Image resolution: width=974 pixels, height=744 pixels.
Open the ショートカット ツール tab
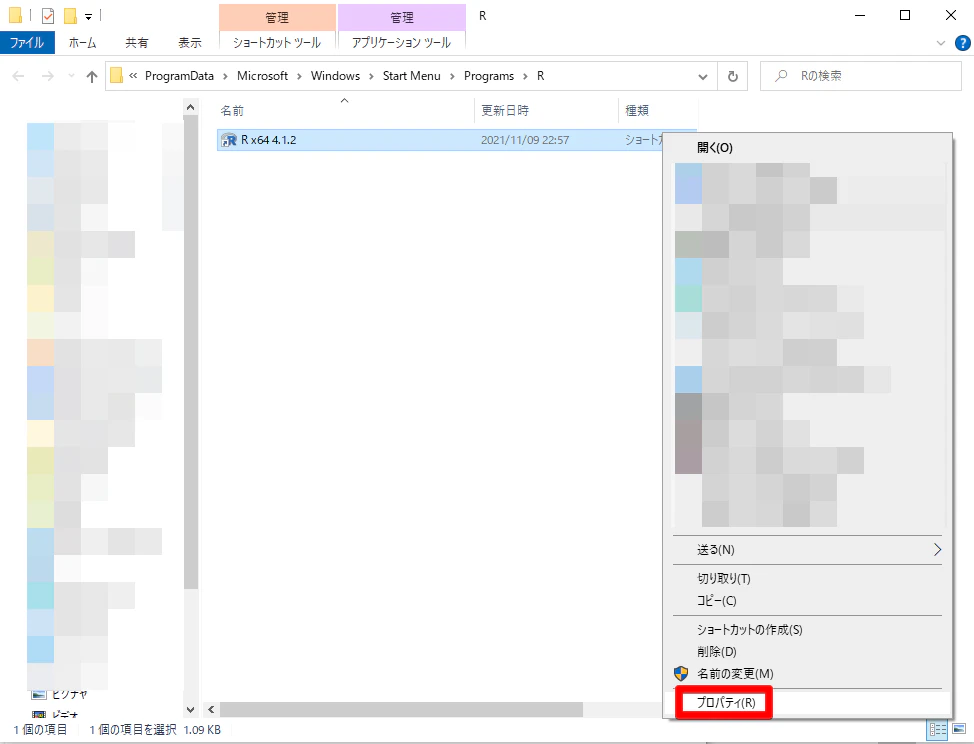(x=277, y=42)
